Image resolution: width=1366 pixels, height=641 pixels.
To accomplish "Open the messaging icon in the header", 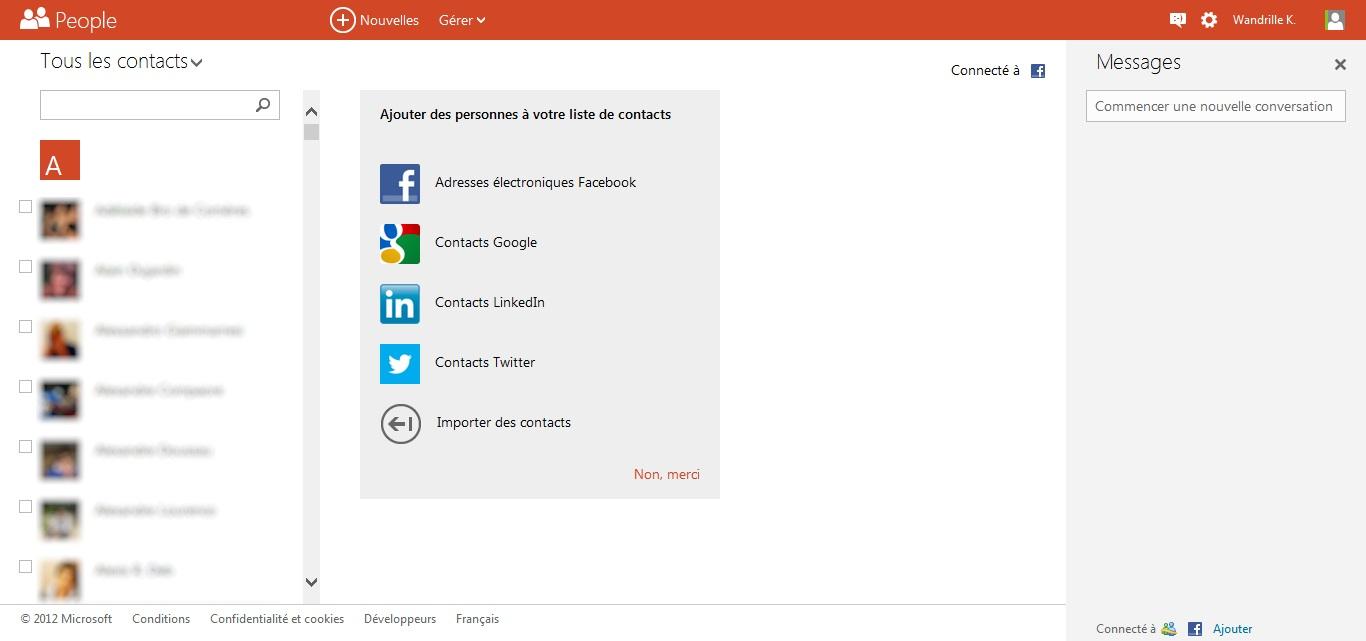I will pyautogui.click(x=1178, y=20).
